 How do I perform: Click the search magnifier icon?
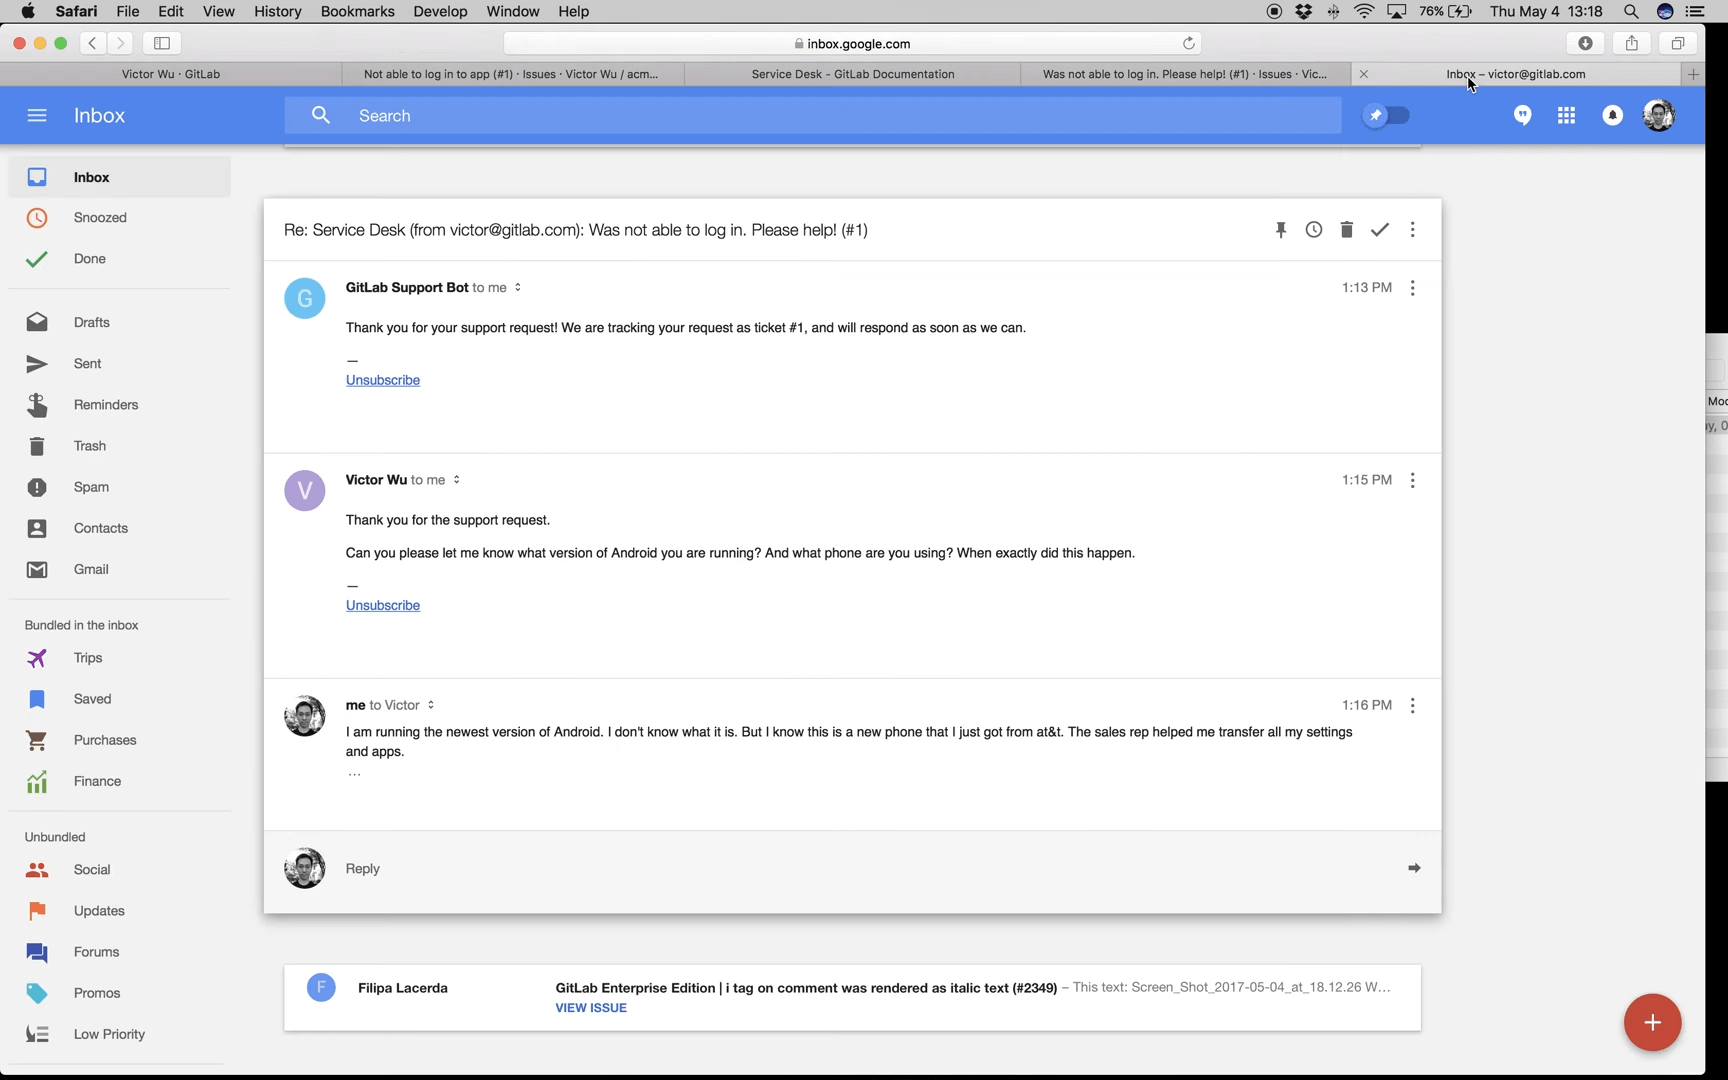(321, 116)
